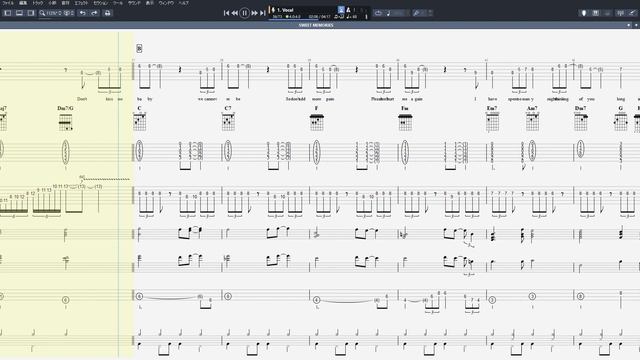640x360 pixels.
Task: Click the second-to-last right toolbar icon
Action: click(621, 13)
